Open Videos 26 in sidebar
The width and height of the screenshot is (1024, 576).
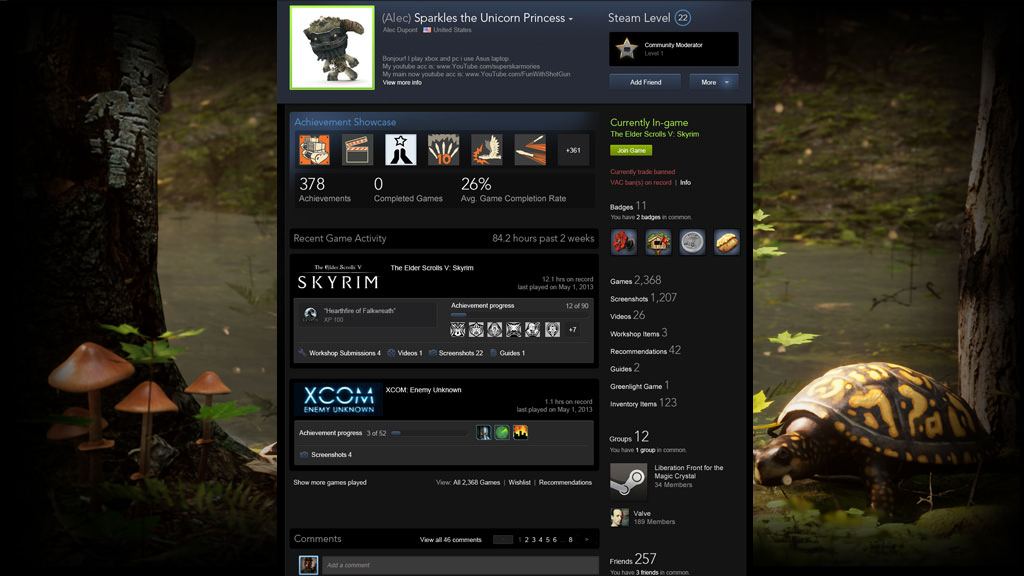[x=628, y=315]
